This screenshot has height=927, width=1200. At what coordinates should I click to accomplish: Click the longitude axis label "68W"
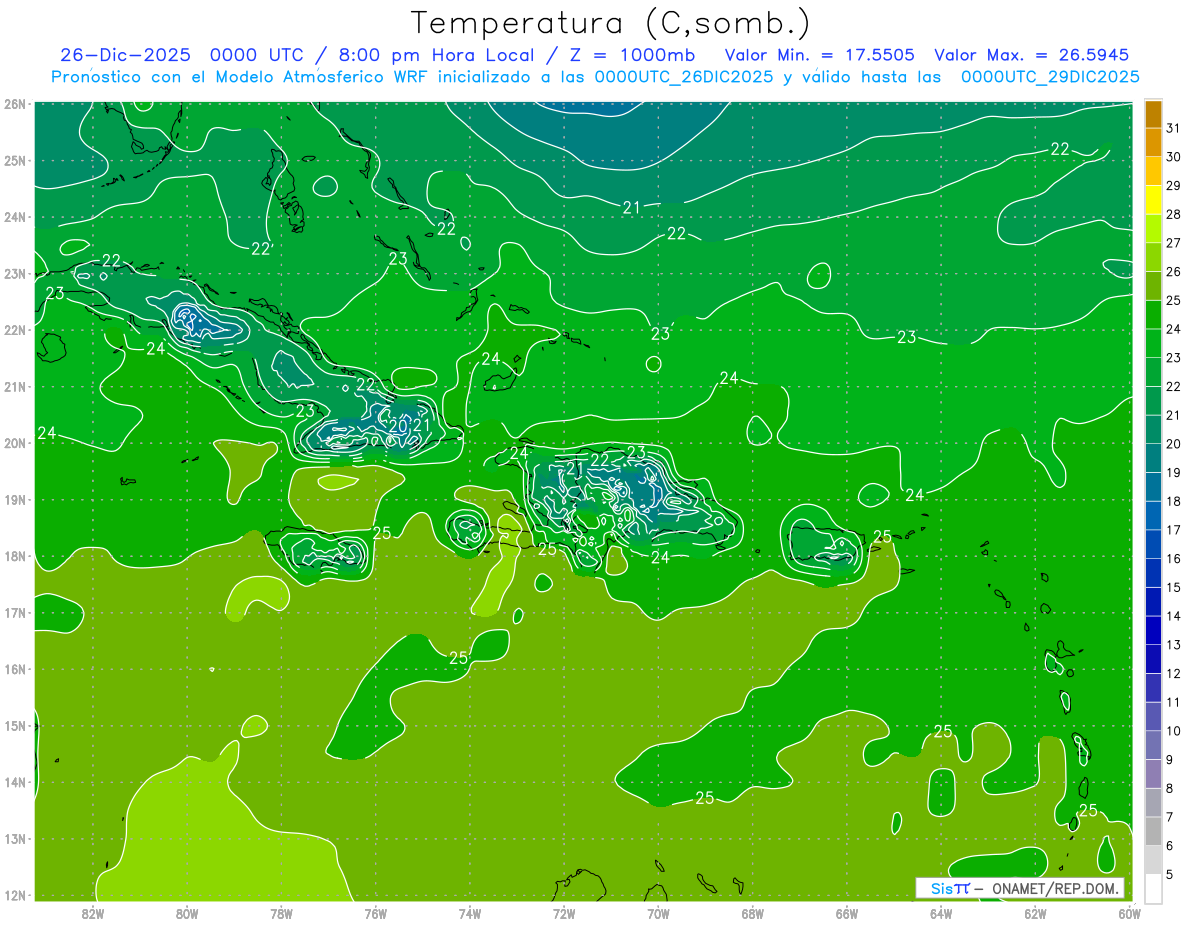pyautogui.click(x=752, y=913)
